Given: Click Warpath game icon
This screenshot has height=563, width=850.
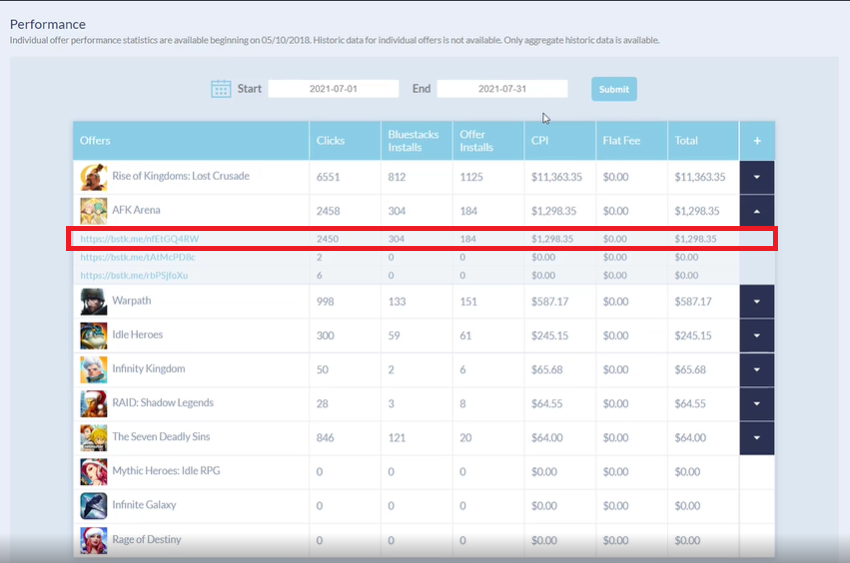Looking at the screenshot, I should pos(94,301).
